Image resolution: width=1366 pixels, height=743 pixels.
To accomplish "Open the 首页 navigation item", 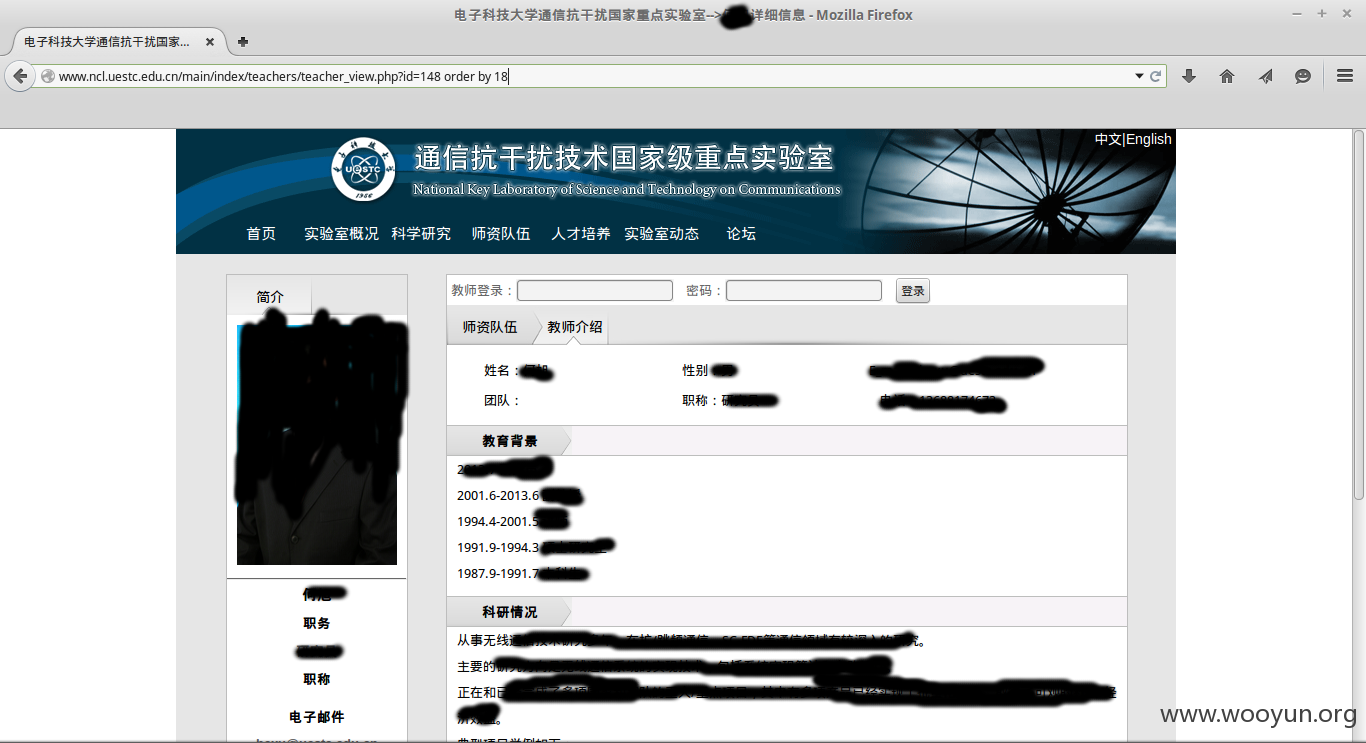I will click(261, 233).
